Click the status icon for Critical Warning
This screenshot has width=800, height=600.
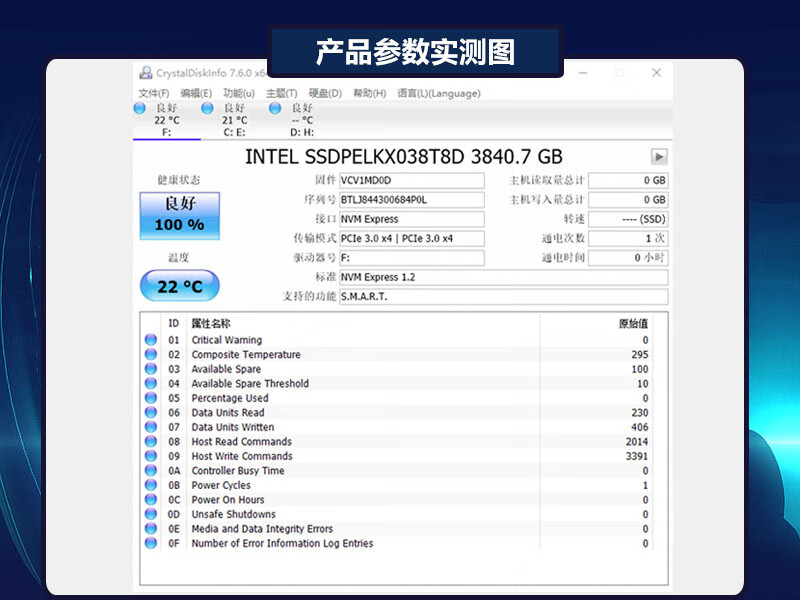[151, 340]
